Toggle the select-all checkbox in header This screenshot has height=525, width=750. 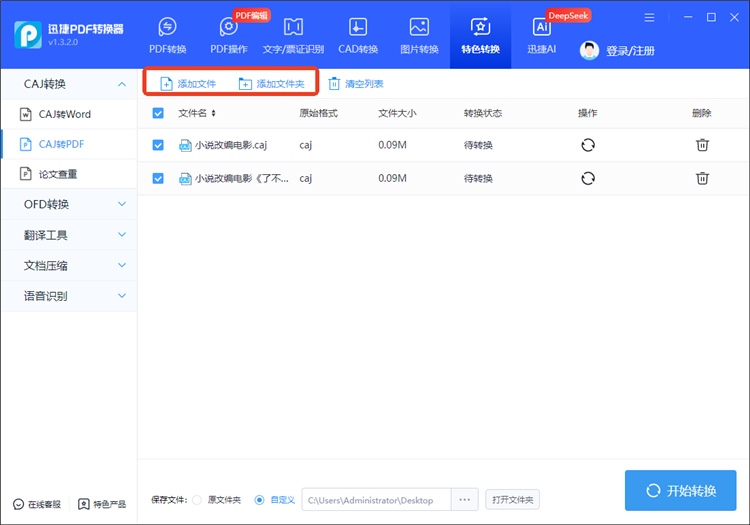158,113
